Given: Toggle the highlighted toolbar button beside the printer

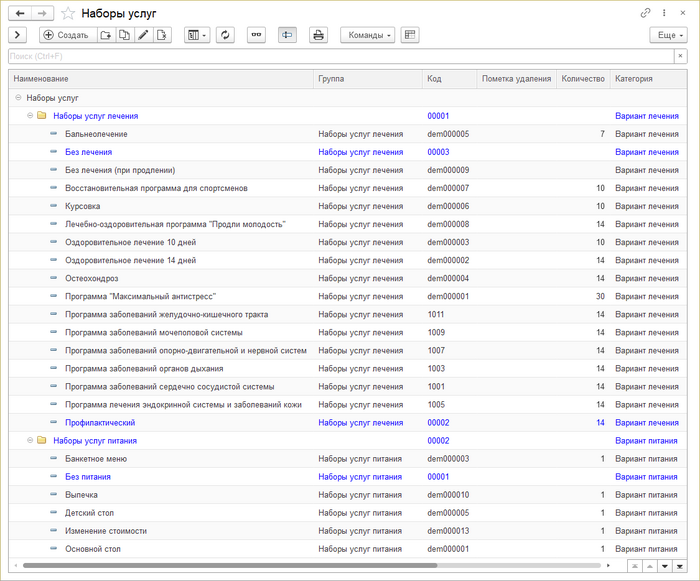Looking at the screenshot, I should (287, 35).
